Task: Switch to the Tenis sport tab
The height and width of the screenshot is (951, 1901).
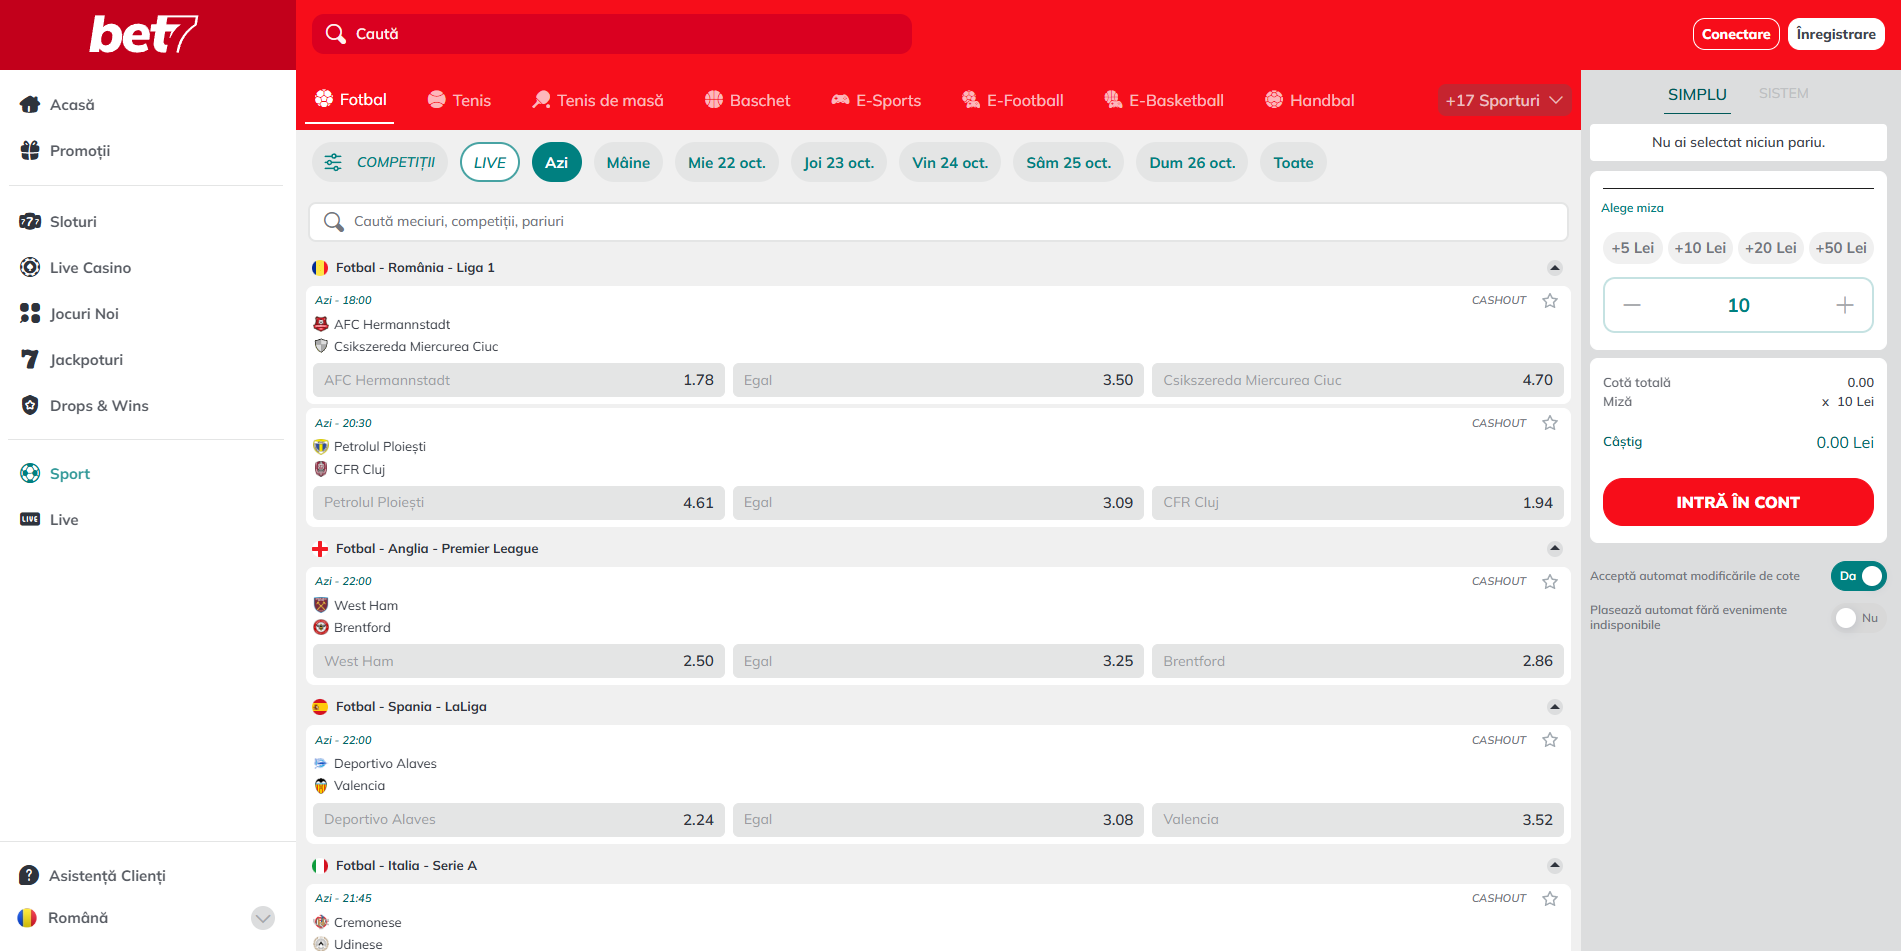Action: tap(459, 100)
